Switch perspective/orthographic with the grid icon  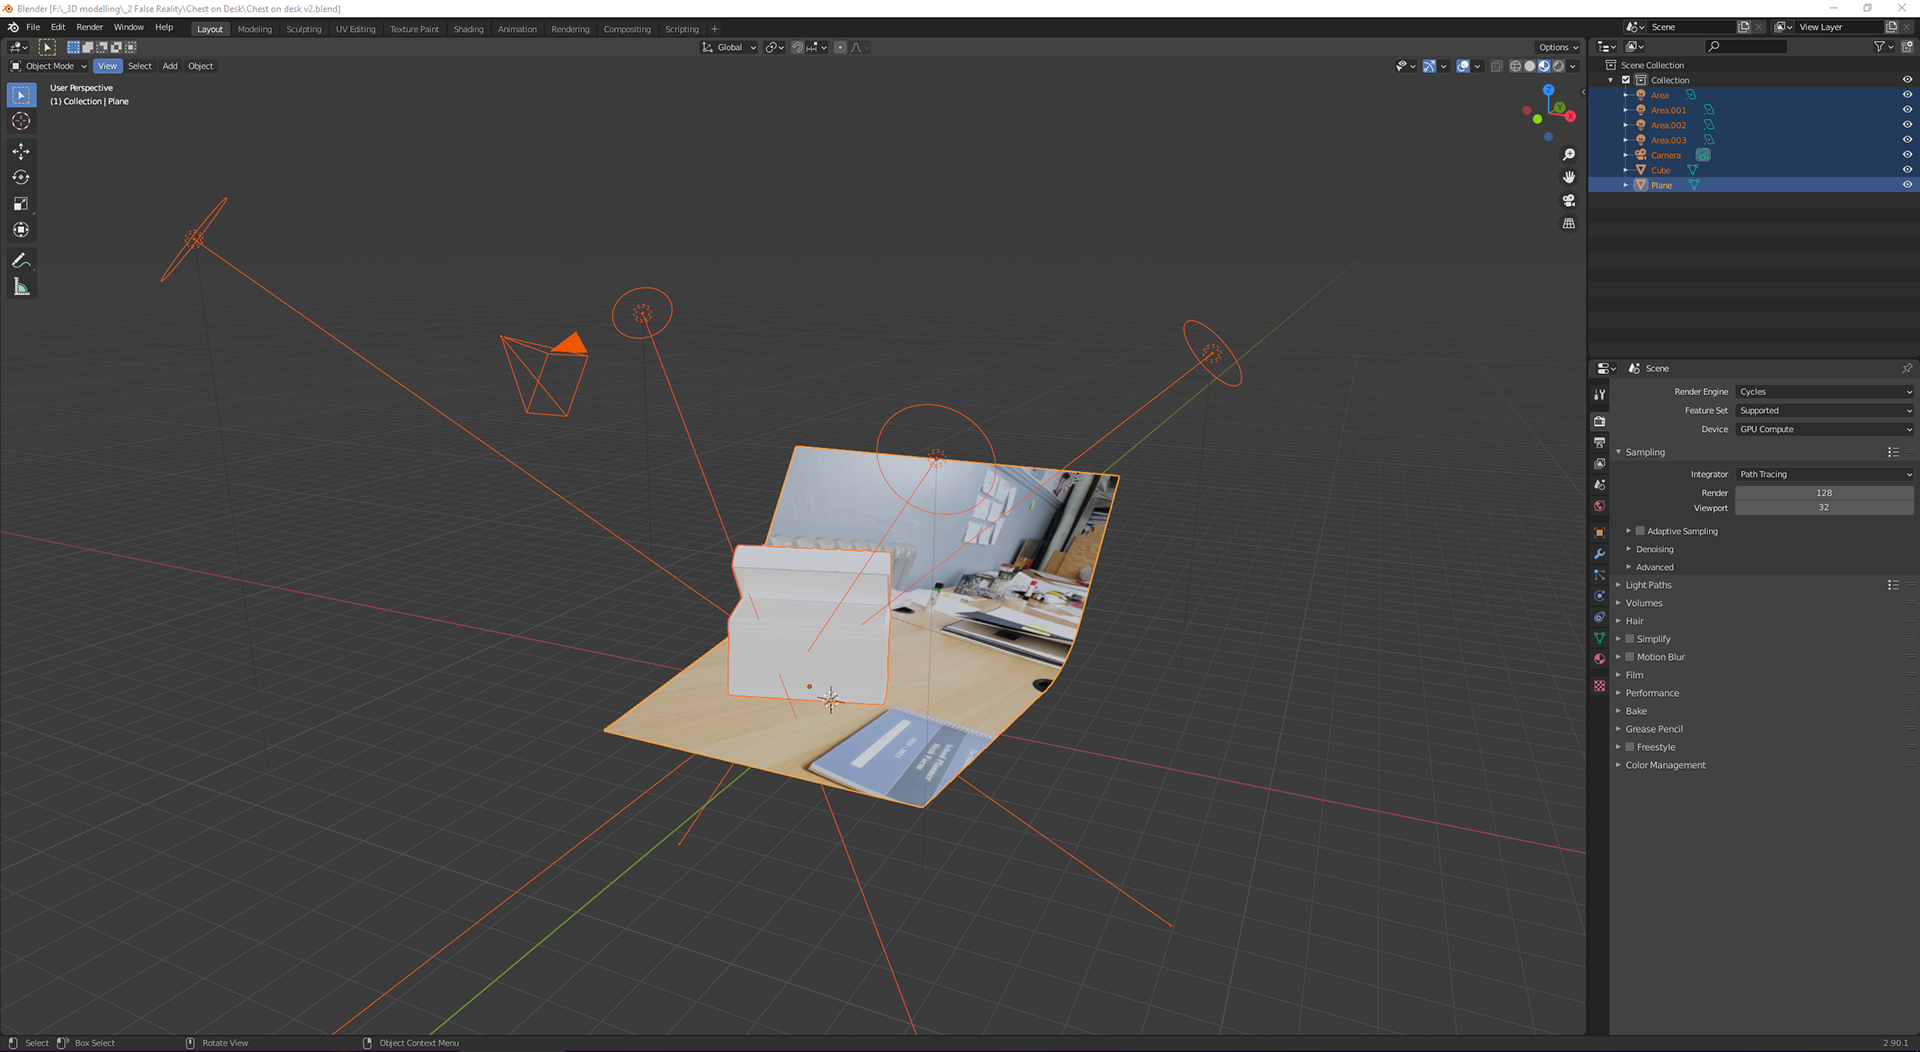pyautogui.click(x=1568, y=223)
